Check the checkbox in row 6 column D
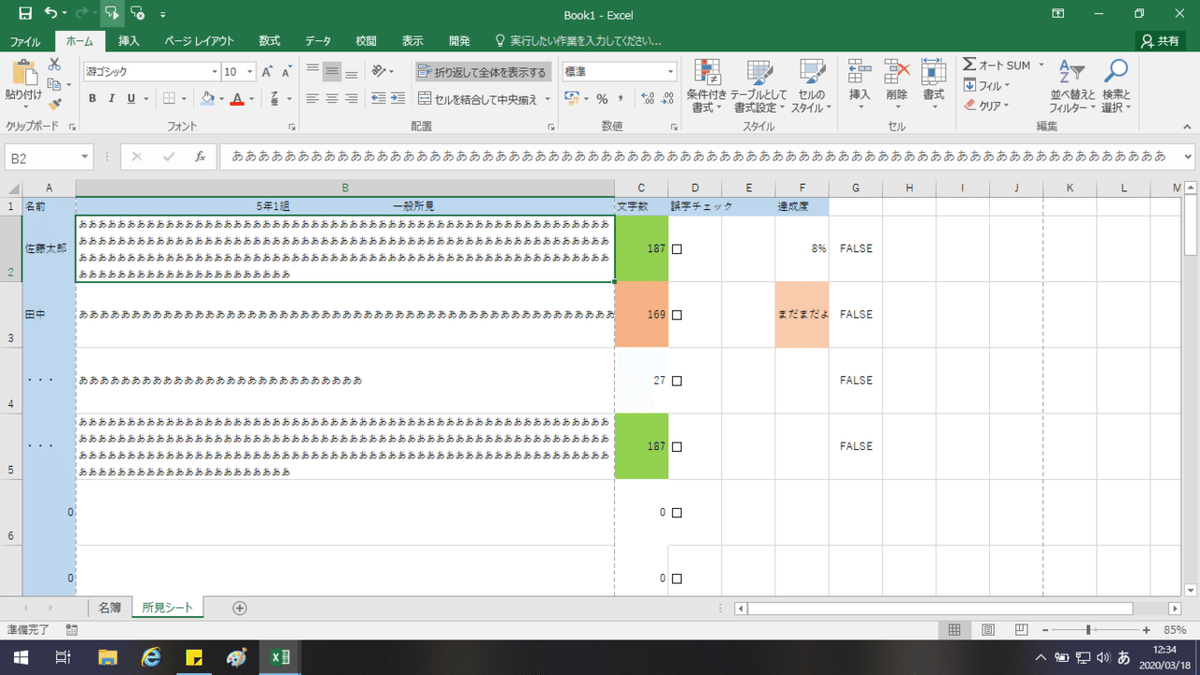Image resolution: width=1200 pixels, height=675 pixels. click(677, 513)
